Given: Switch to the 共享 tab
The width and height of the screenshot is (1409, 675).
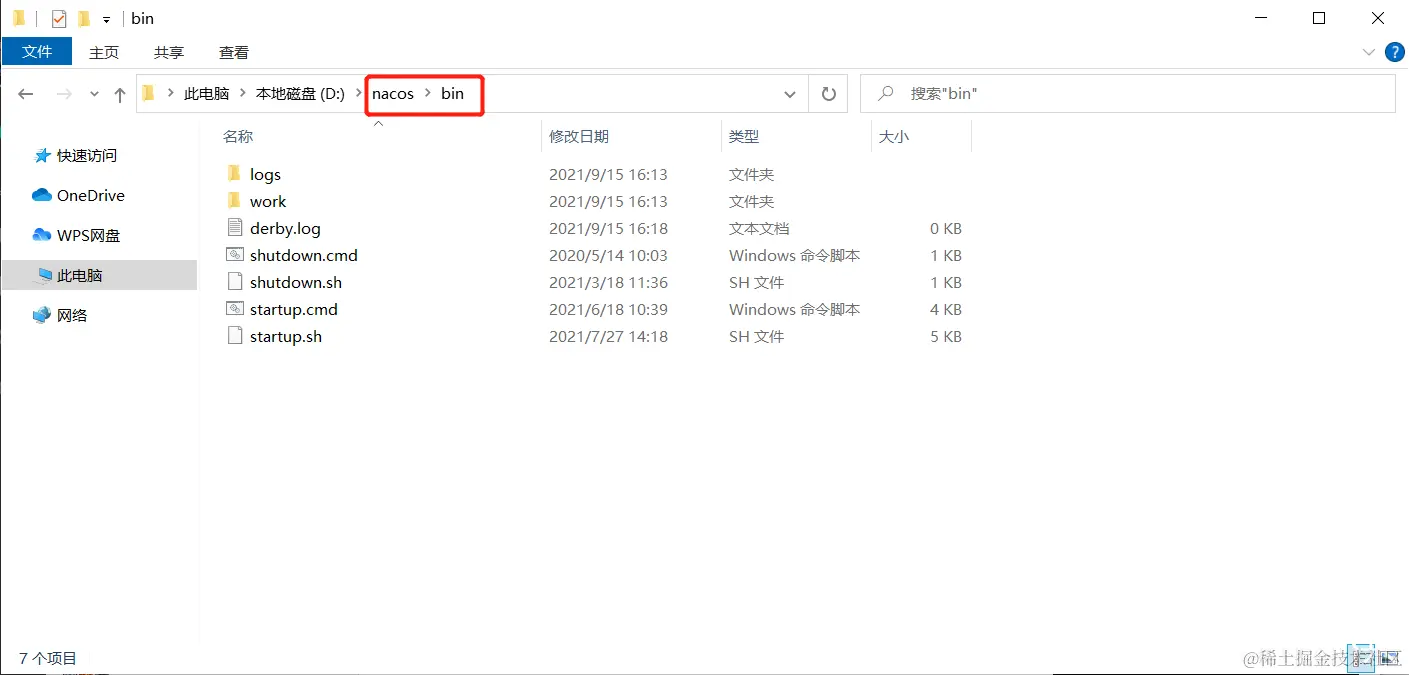Looking at the screenshot, I should point(167,52).
